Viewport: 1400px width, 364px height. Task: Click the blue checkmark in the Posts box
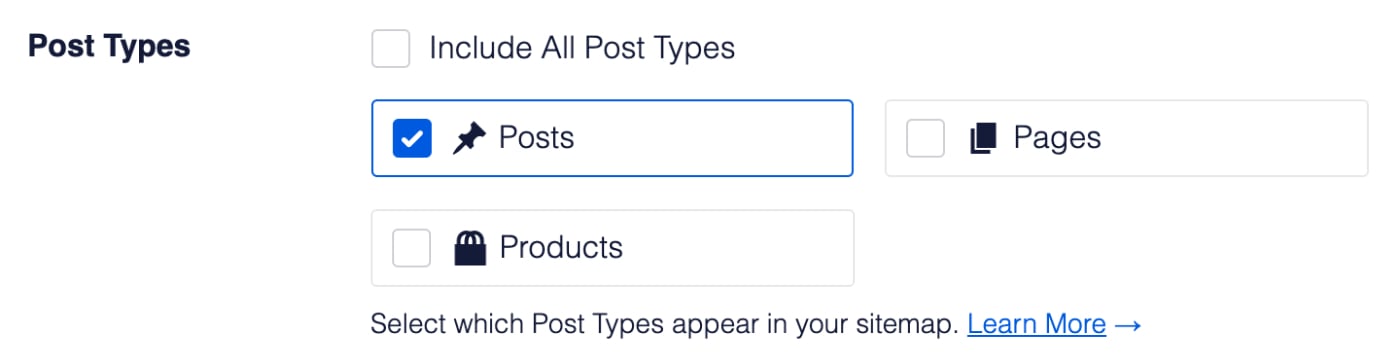click(412, 139)
